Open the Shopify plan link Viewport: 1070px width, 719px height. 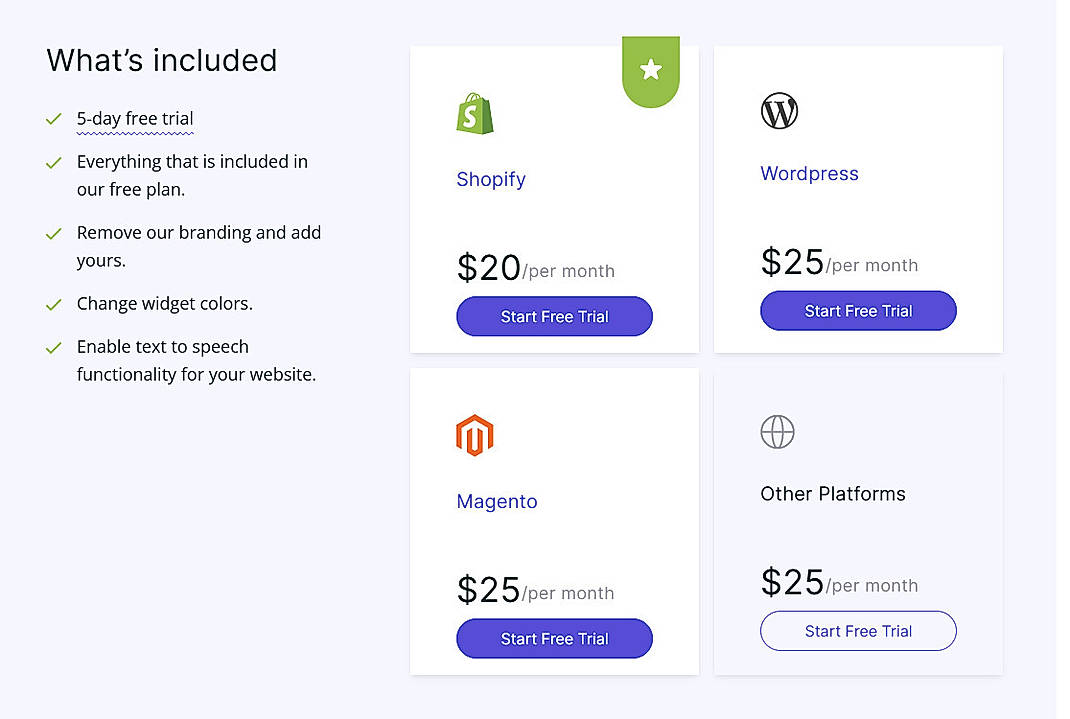491,179
